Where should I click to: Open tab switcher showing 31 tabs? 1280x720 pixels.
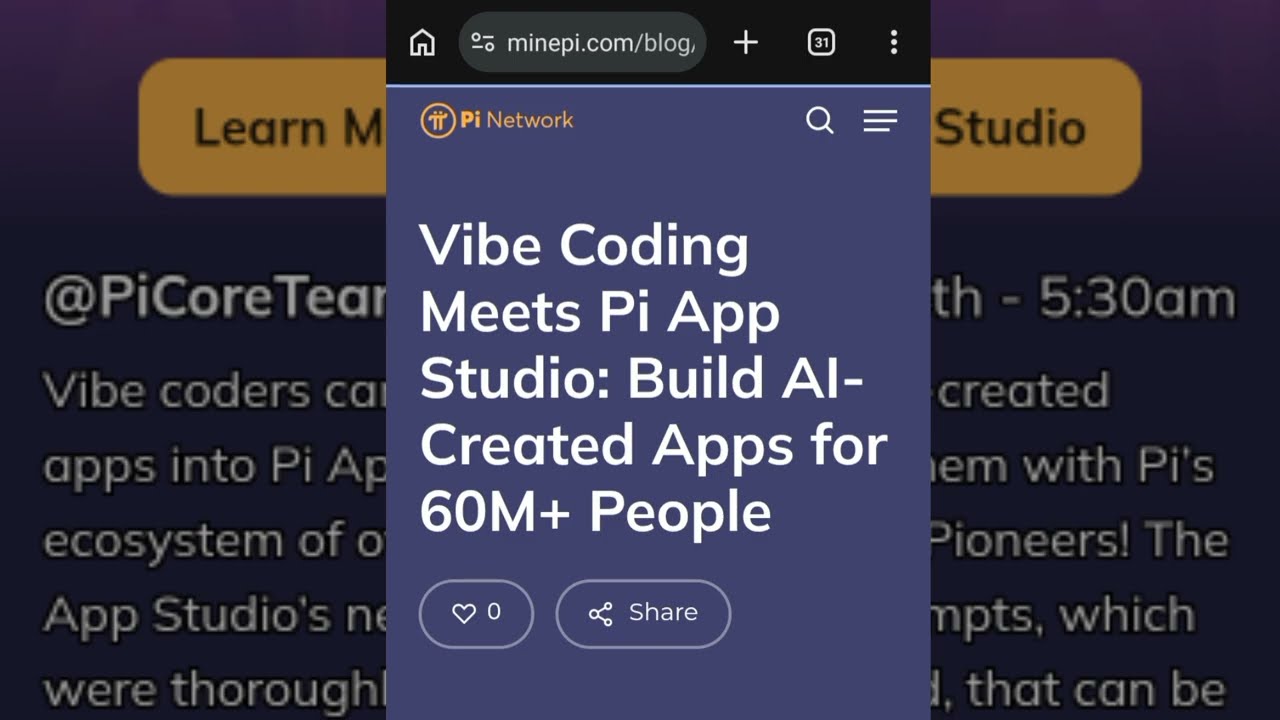click(821, 42)
